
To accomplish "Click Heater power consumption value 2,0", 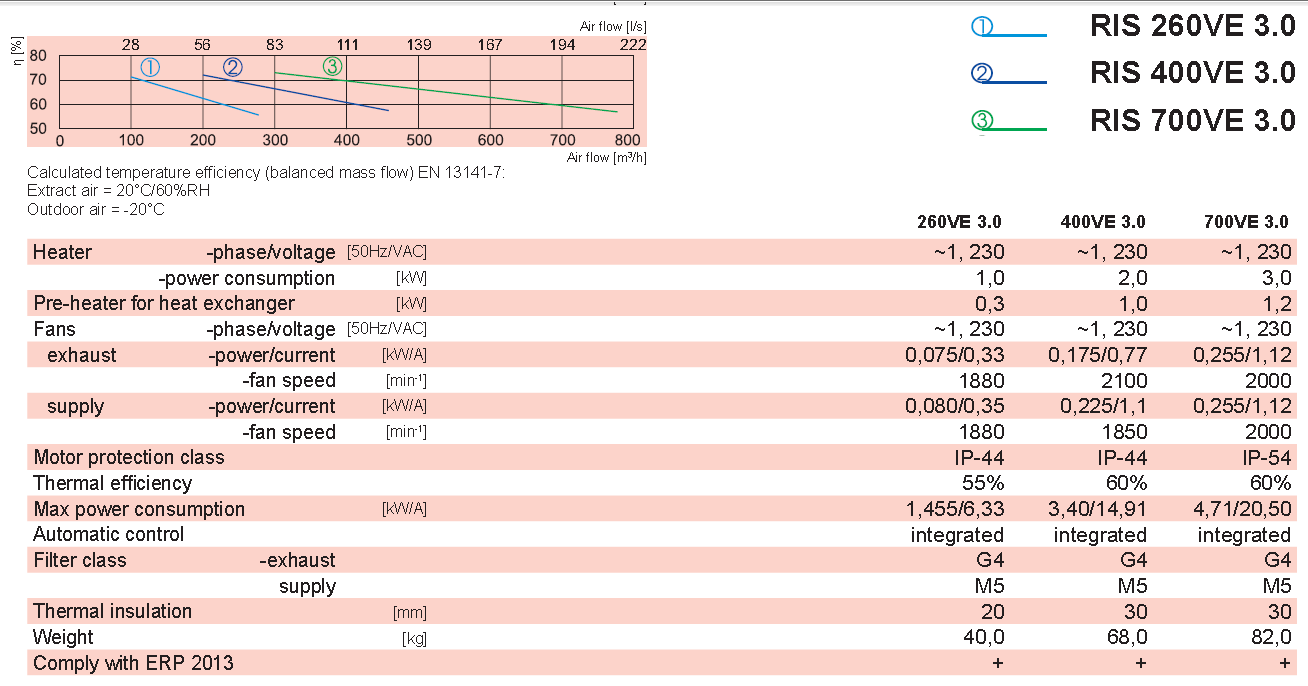I will (1134, 278).
